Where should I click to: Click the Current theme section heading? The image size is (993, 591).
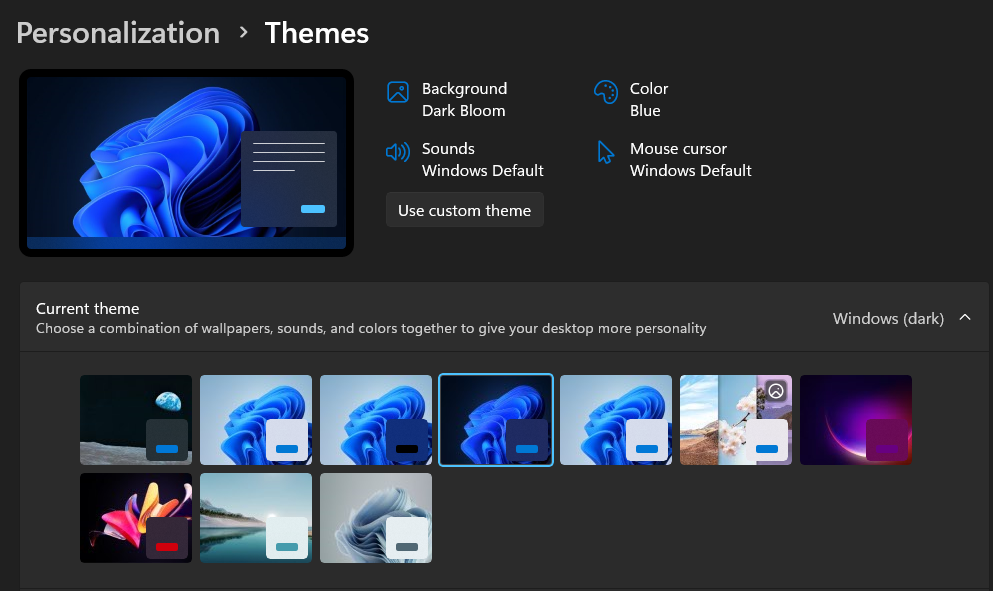tap(88, 308)
